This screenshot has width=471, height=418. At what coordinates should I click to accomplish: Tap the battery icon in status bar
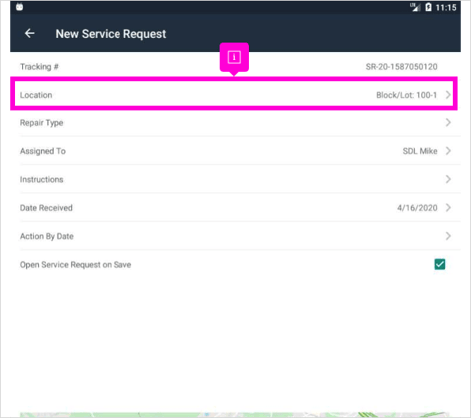(x=428, y=7)
